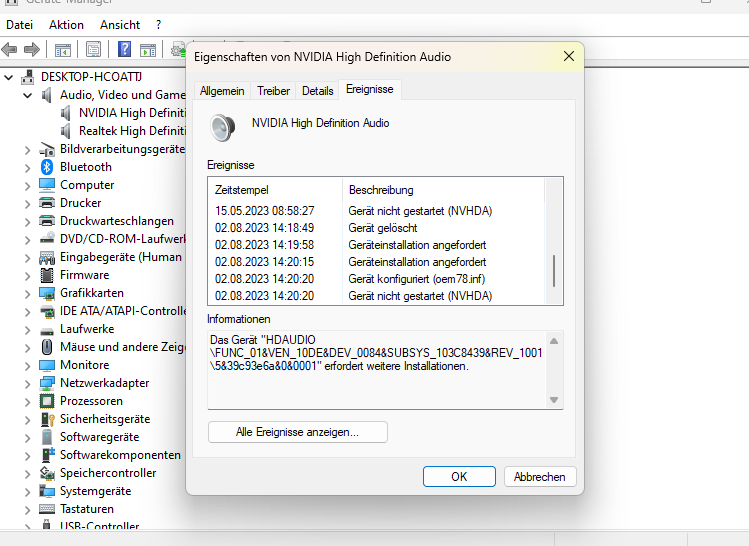Image resolution: width=749 pixels, height=546 pixels.
Task: Click the Laufwerke drive icon
Action: pyautogui.click(x=47, y=331)
